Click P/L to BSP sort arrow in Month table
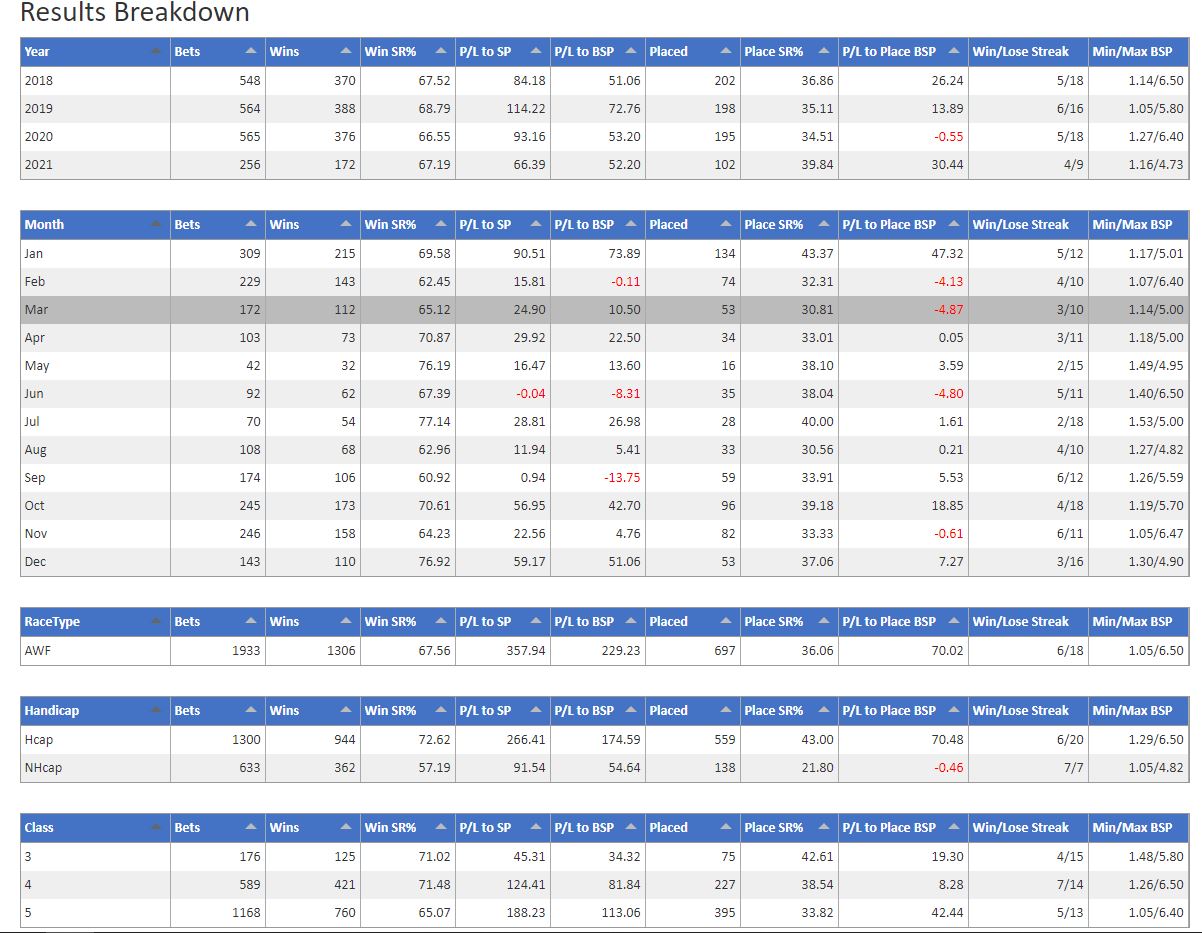The width and height of the screenshot is (1202, 933). 630,225
